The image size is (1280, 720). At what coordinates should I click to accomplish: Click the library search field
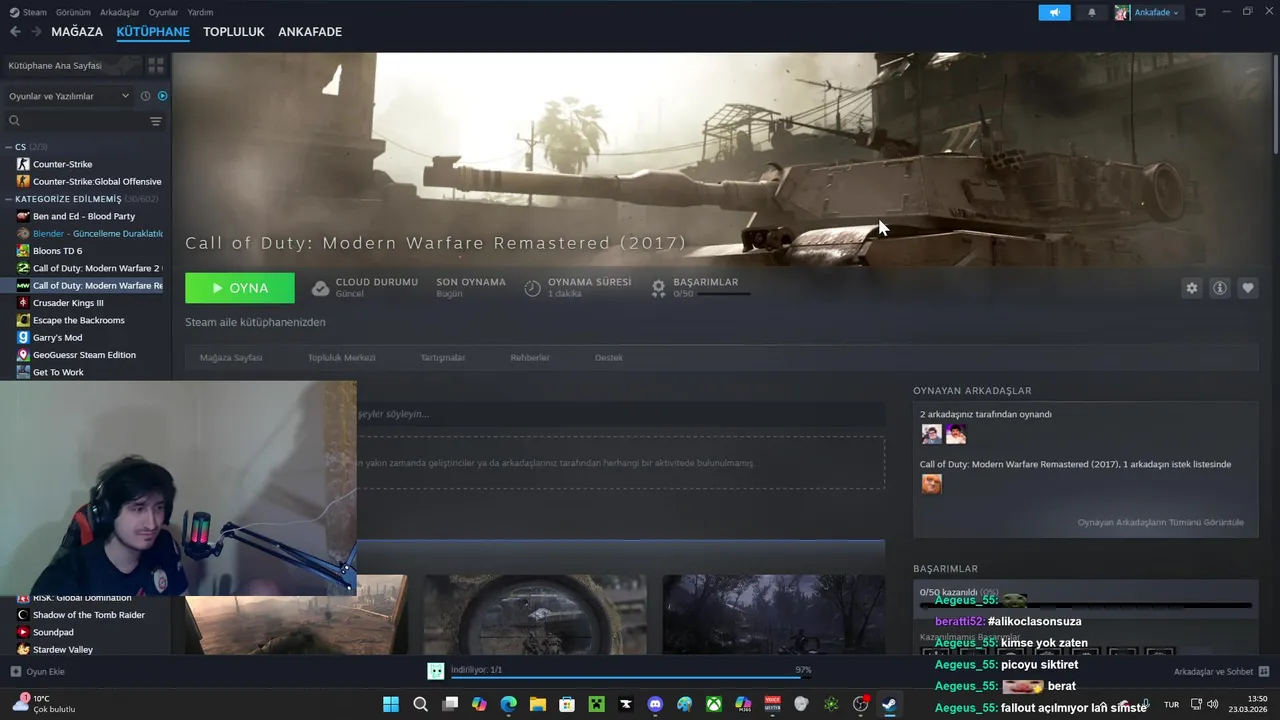click(x=75, y=121)
